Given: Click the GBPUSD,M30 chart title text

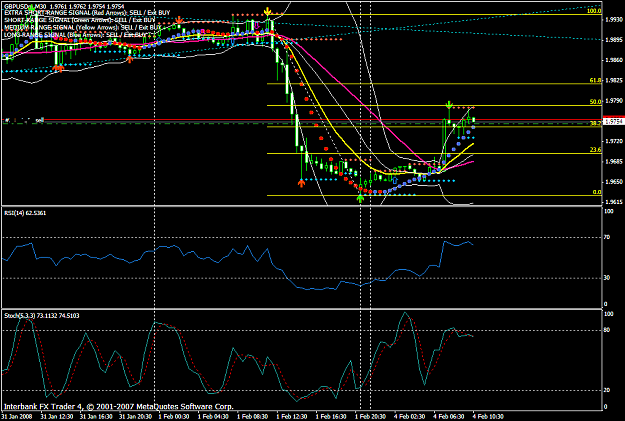Looking at the screenshot, I should pos(26,7).
